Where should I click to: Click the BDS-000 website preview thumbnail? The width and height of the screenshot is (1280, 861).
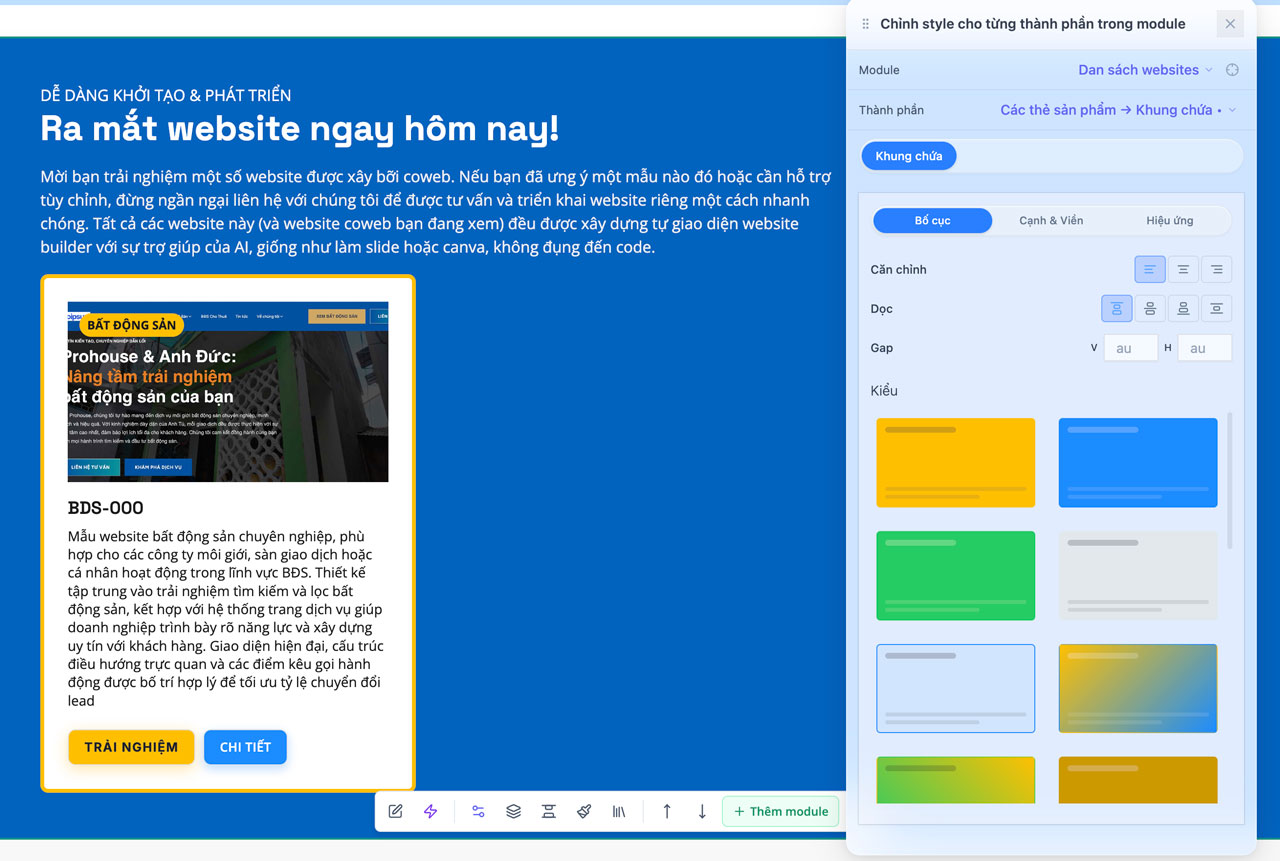pos(228,392)
